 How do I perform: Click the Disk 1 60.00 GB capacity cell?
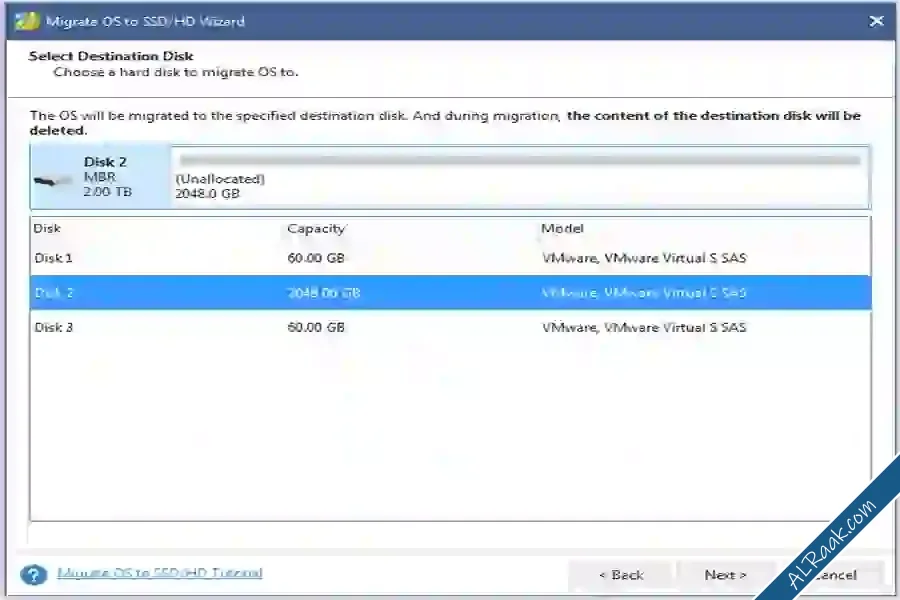[316, 258]
